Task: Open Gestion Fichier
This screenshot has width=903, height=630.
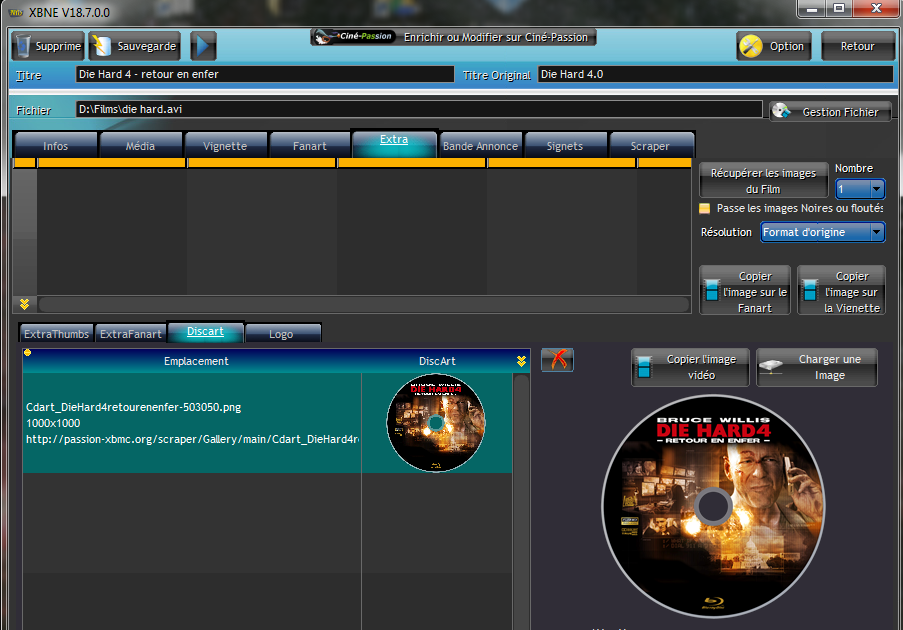Action: 830,112
